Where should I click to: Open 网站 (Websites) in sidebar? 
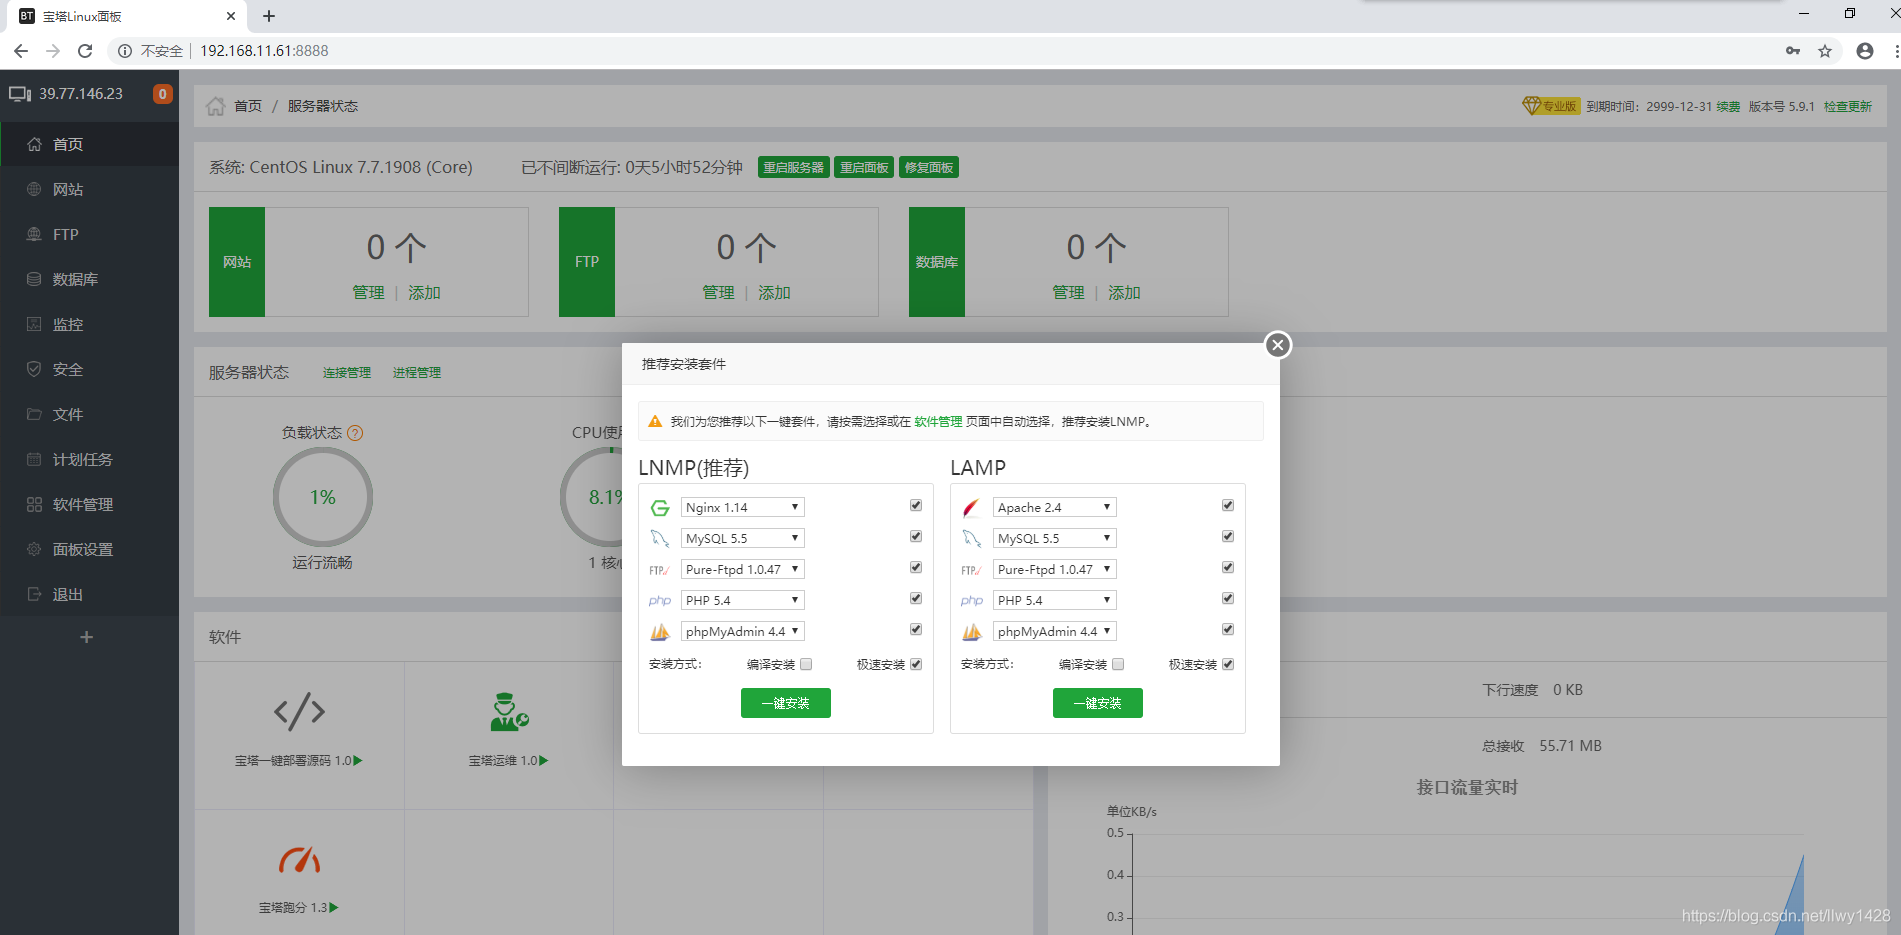coord(89,189)
